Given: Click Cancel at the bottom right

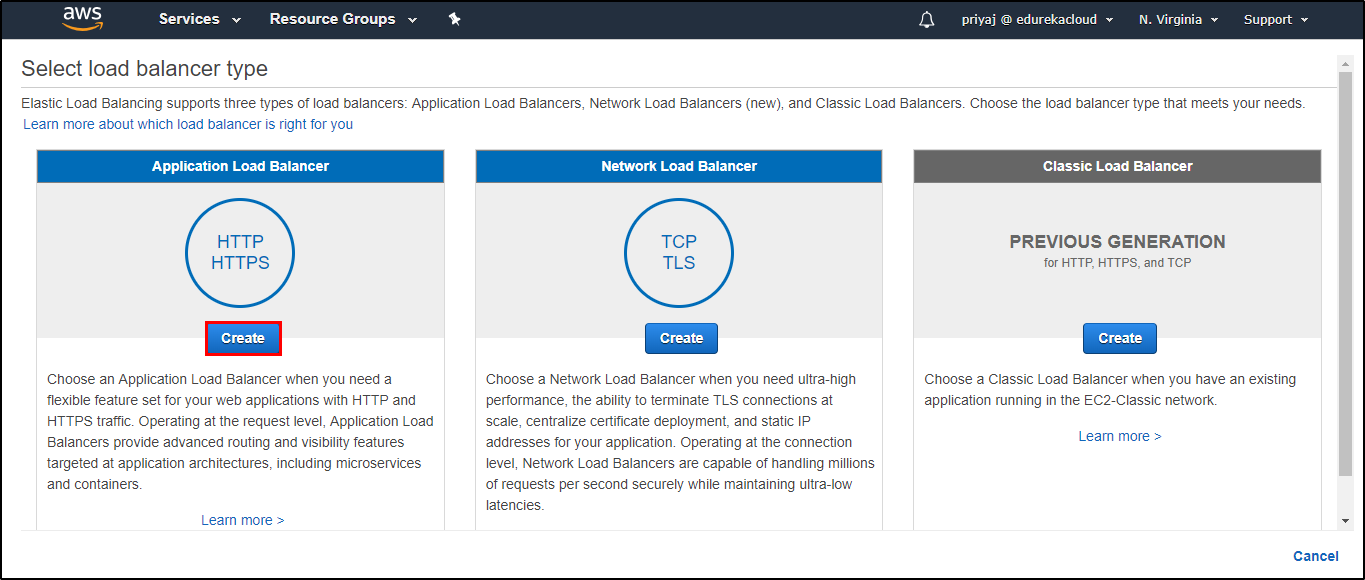Looking at the screenshot, I should tap(1315, 556).
